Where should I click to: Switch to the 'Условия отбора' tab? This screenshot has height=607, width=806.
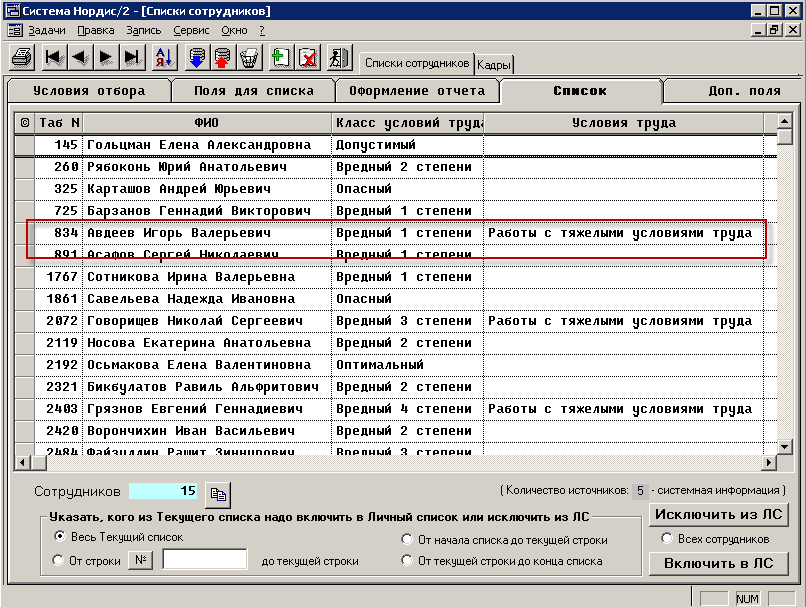click(88, 91)
